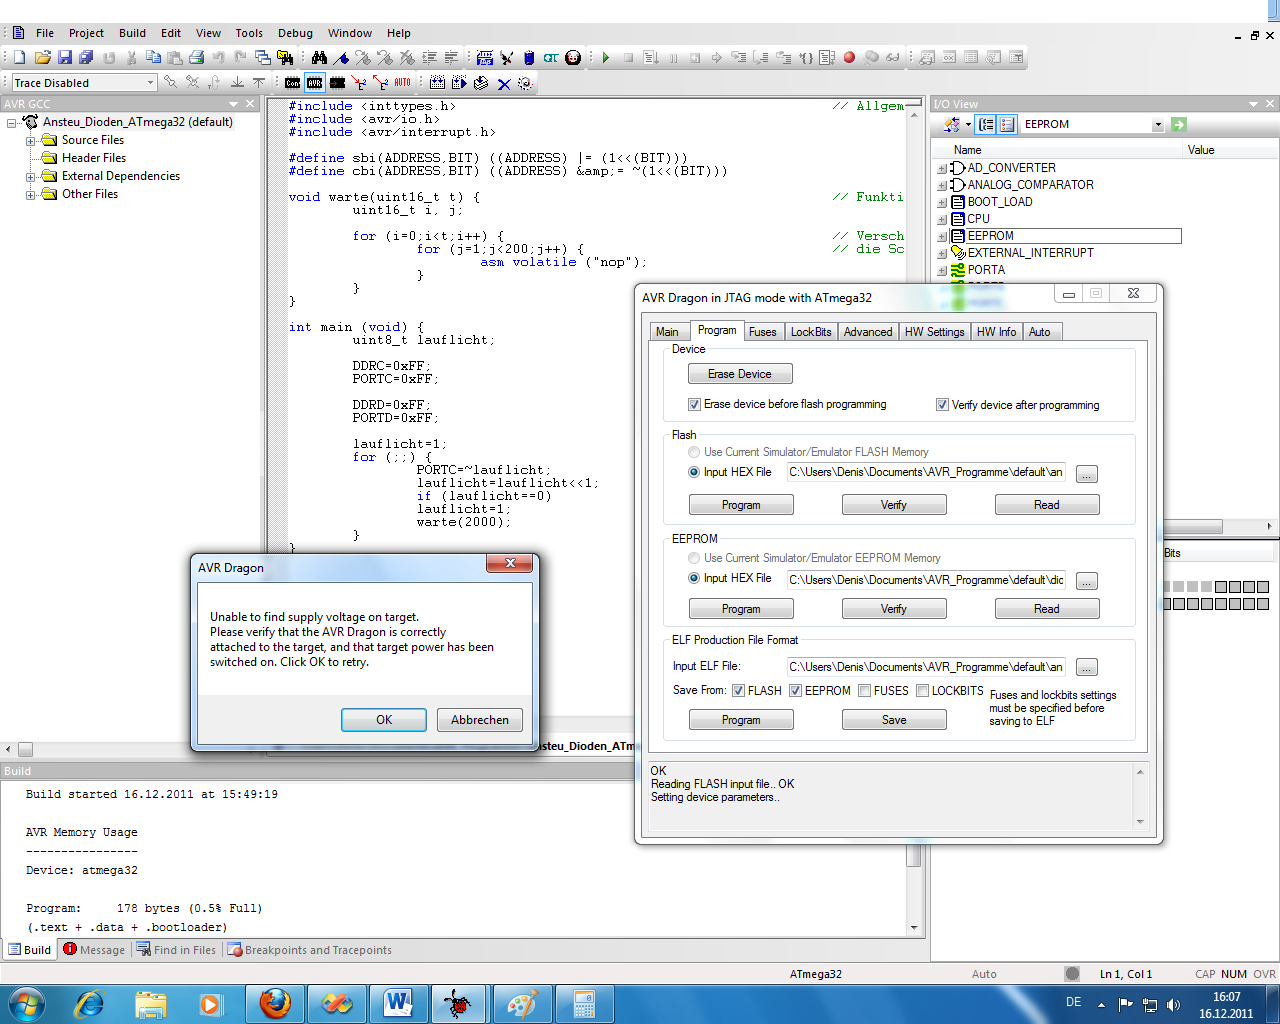Select 'Use Current Simulator/Emulator EEPROM Memory'
The height and width of the screenshot is (1024, 1280).
(694, 558)
